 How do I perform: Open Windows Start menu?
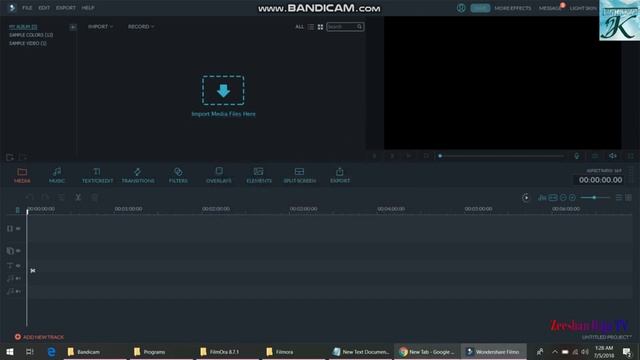[10, 352]
